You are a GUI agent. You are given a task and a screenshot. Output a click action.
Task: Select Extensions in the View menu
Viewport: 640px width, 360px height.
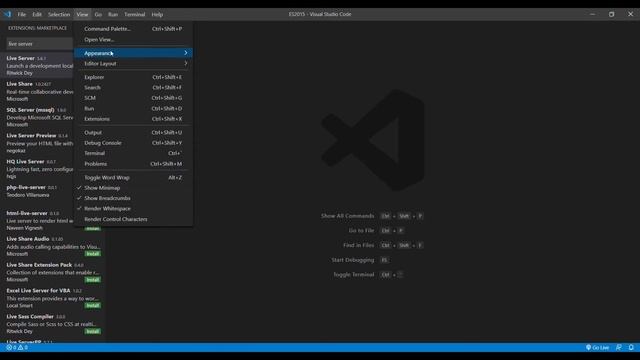coord(133,119)
